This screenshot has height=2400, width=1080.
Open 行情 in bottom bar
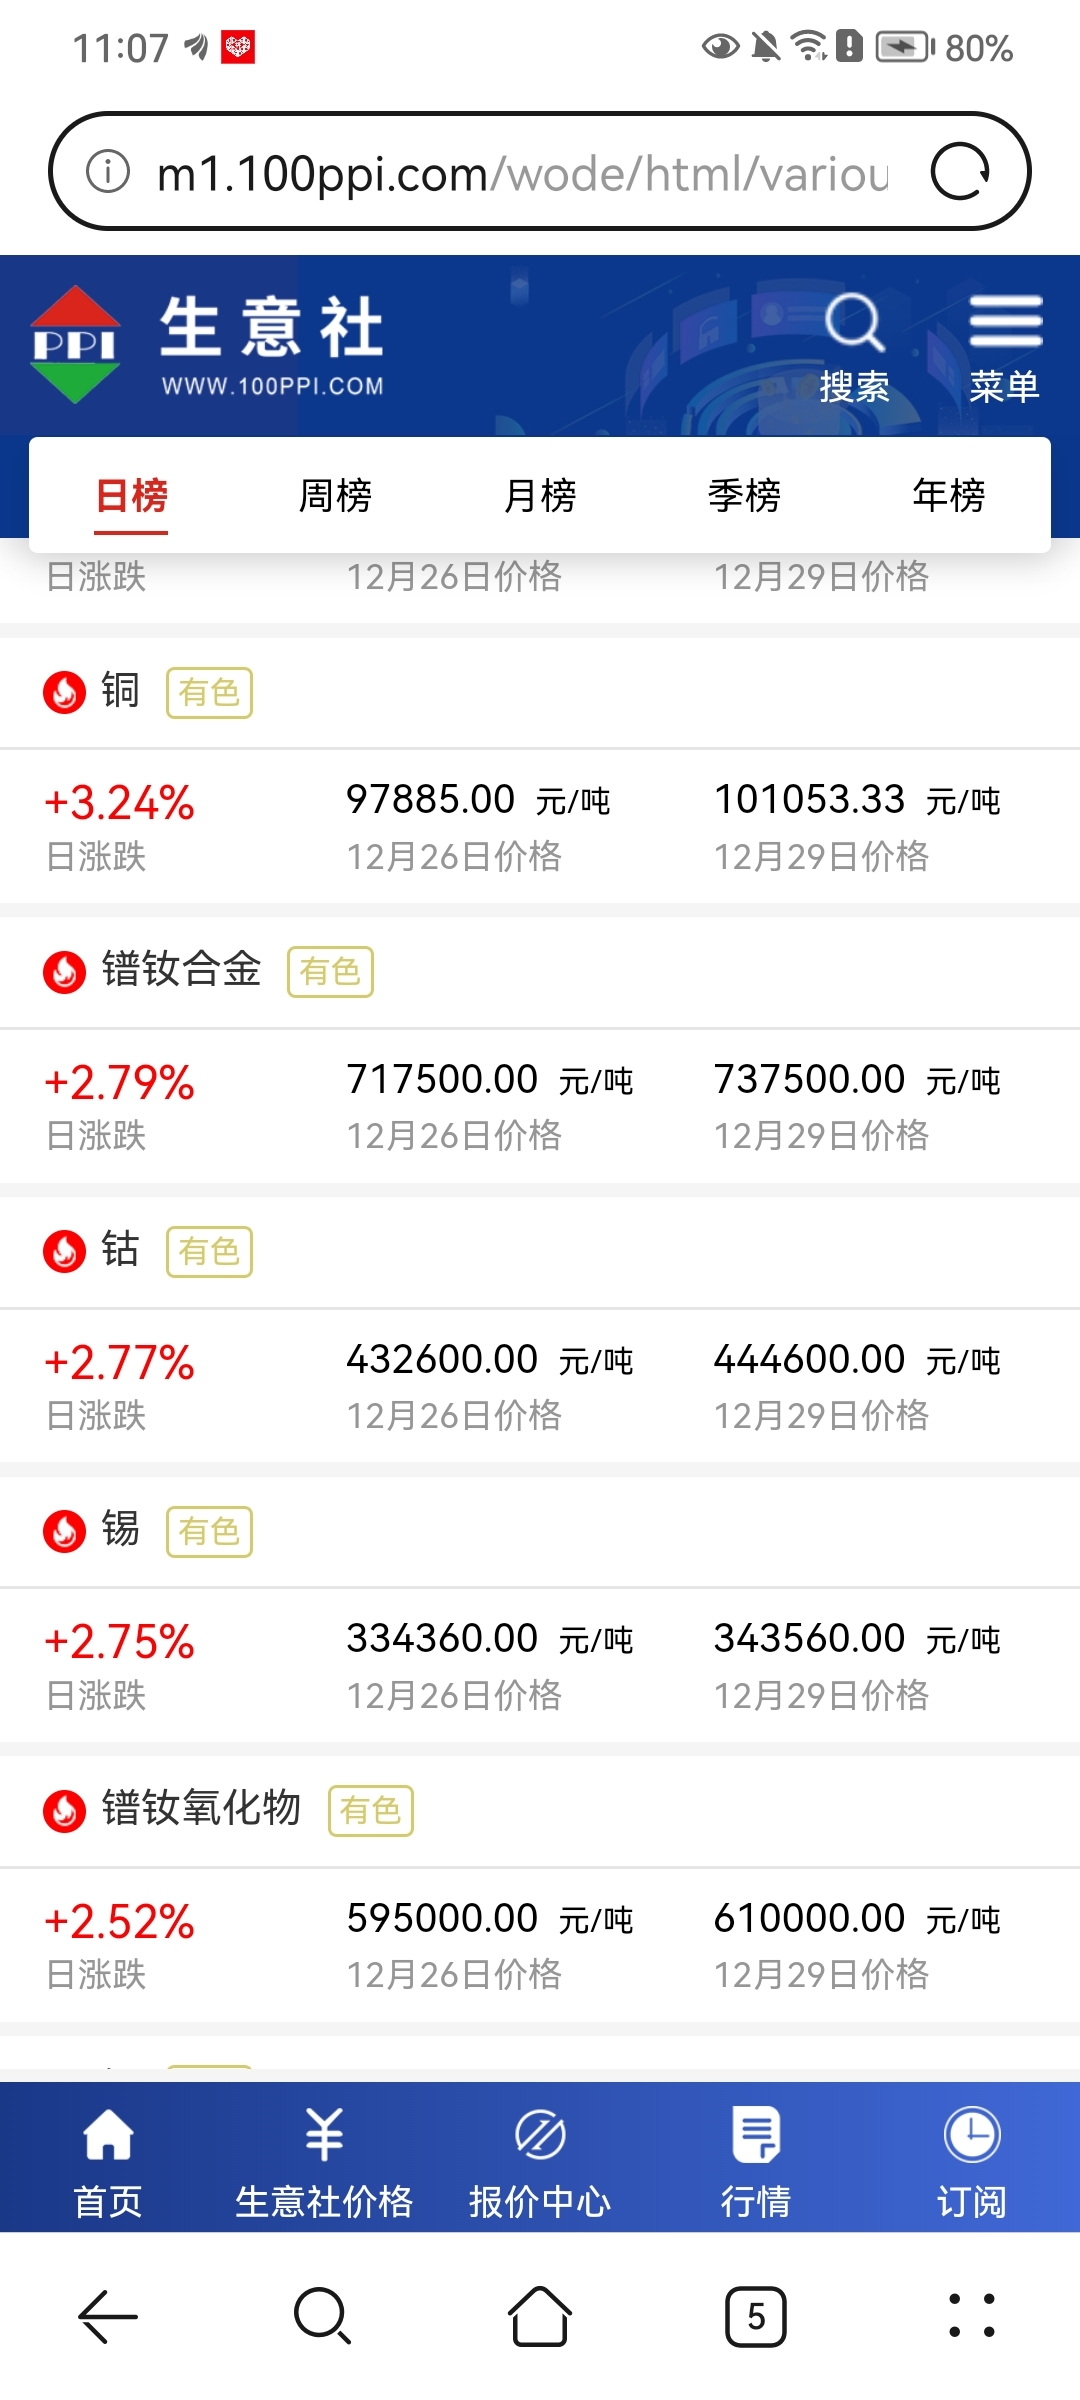click(x=756, y=2160)
